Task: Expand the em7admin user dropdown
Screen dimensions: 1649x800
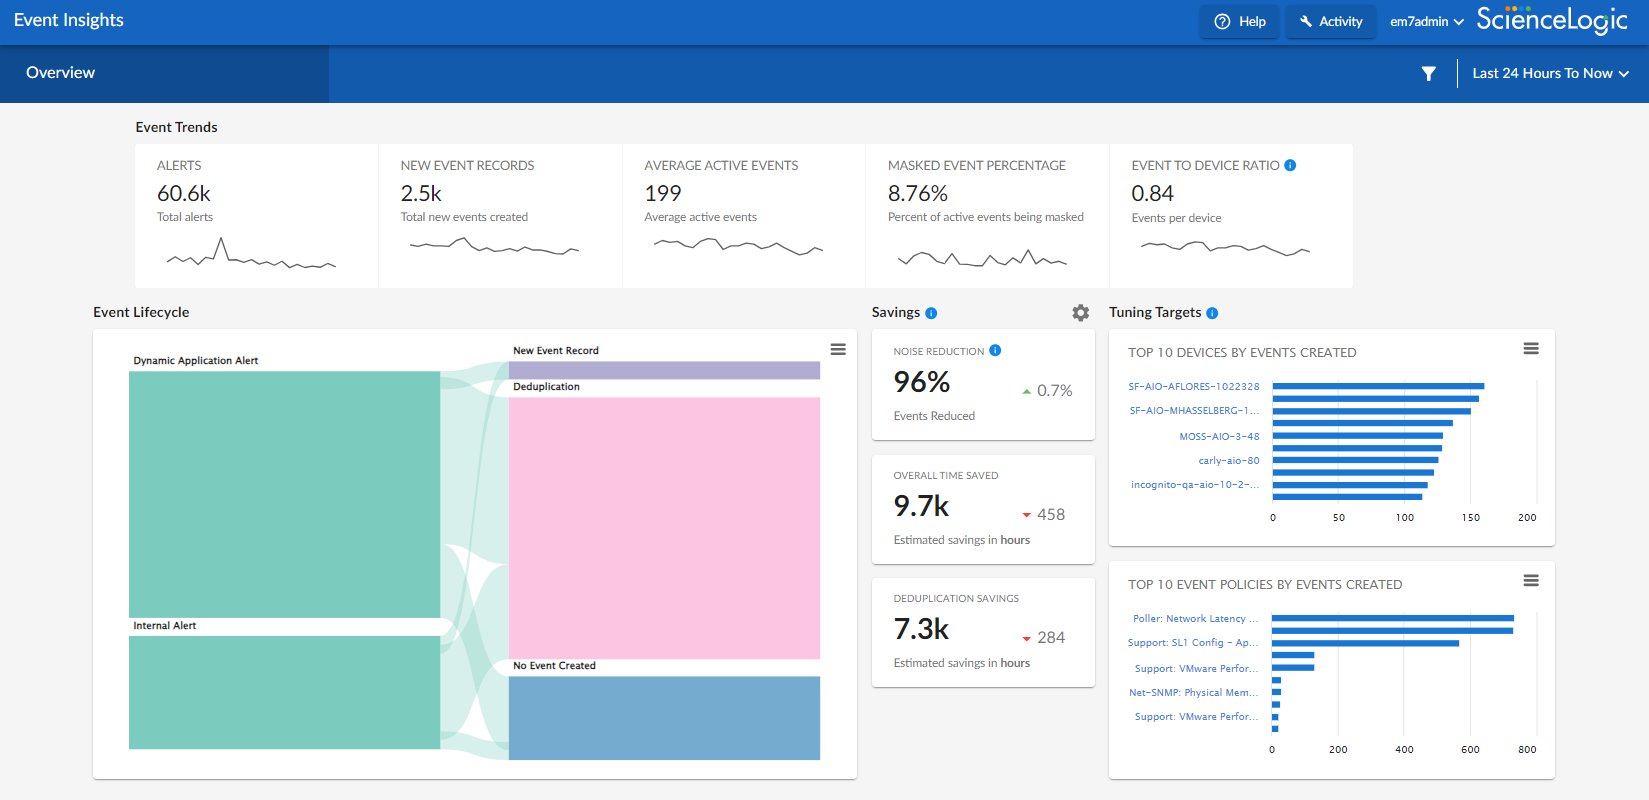Action: tap(1426, 21)
